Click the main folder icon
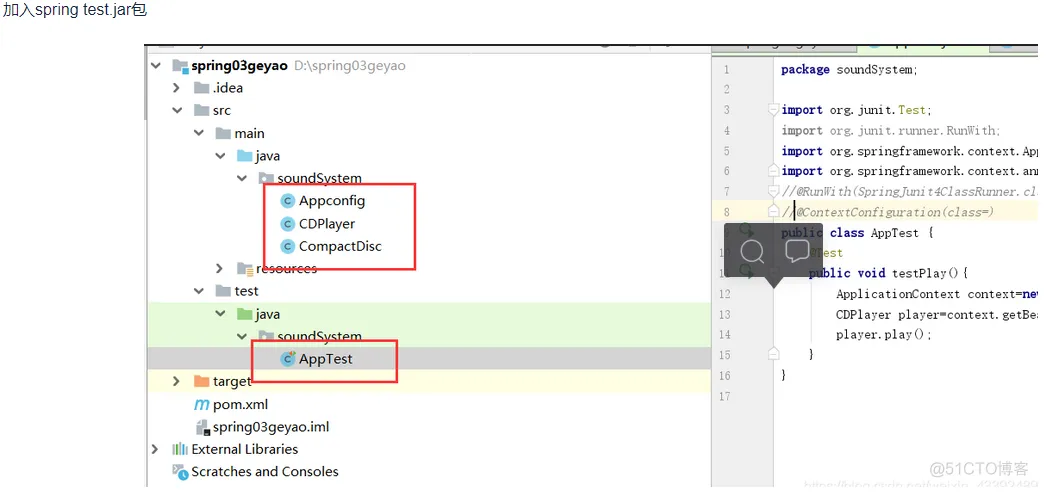The width and height of the screenshot is (1046, 496). click(223, 133)
